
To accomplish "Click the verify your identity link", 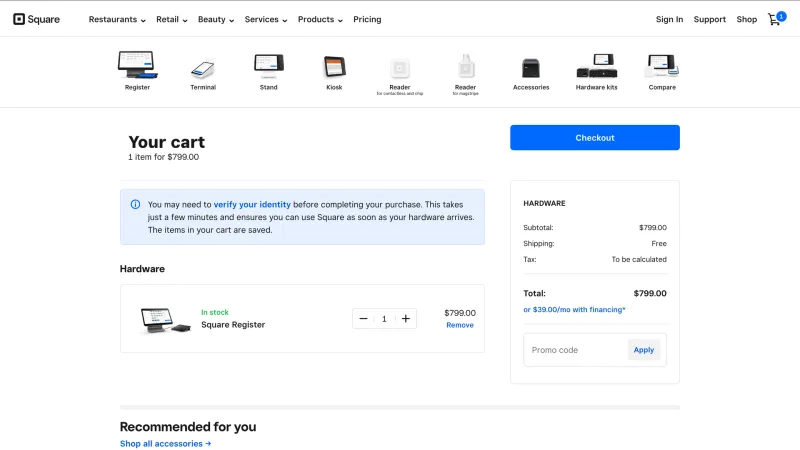I will click(252, 205).
